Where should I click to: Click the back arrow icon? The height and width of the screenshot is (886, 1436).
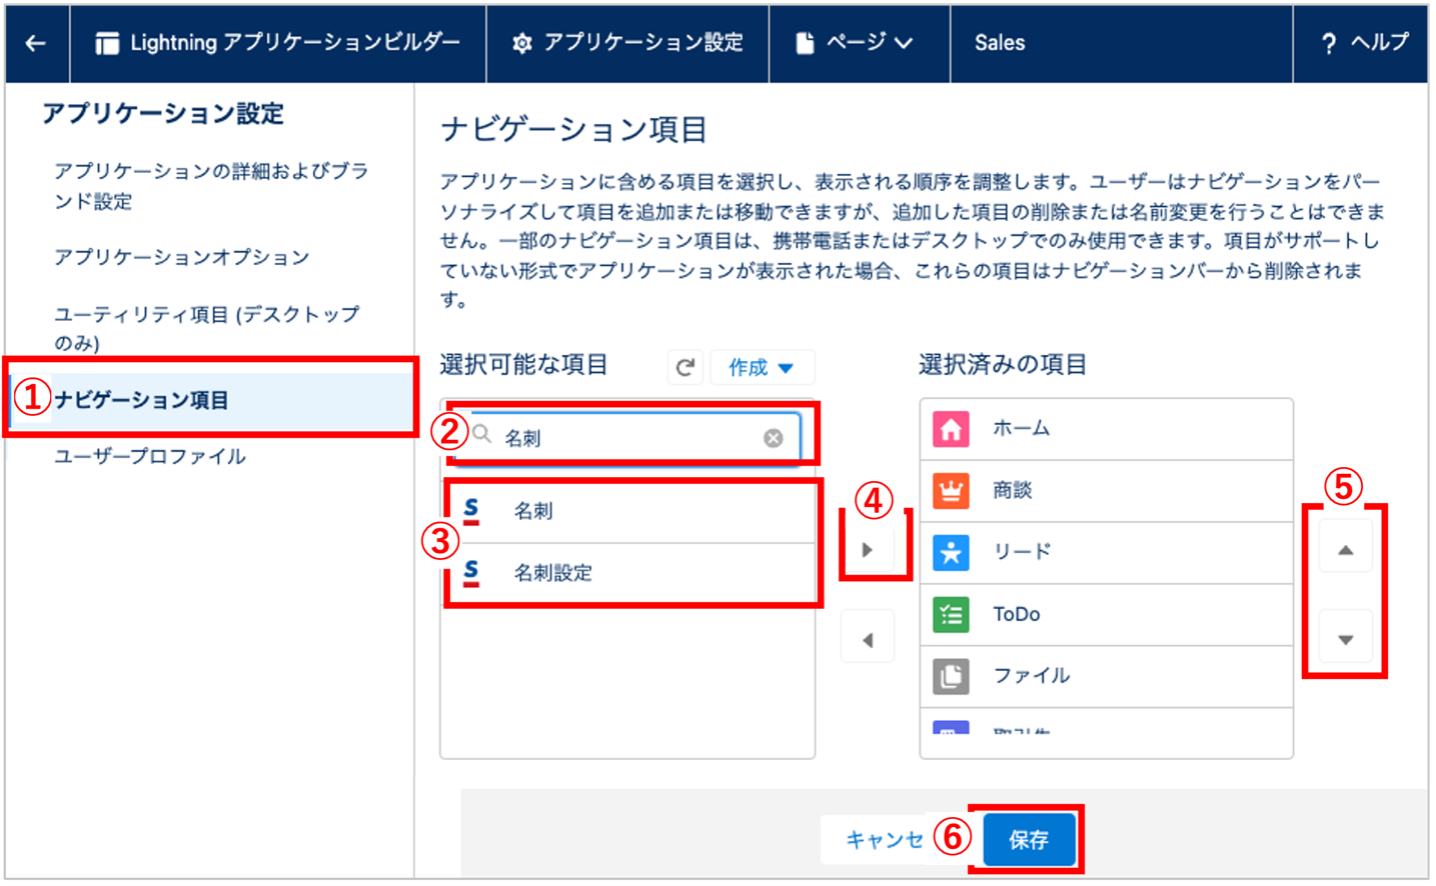coord(36,43)
